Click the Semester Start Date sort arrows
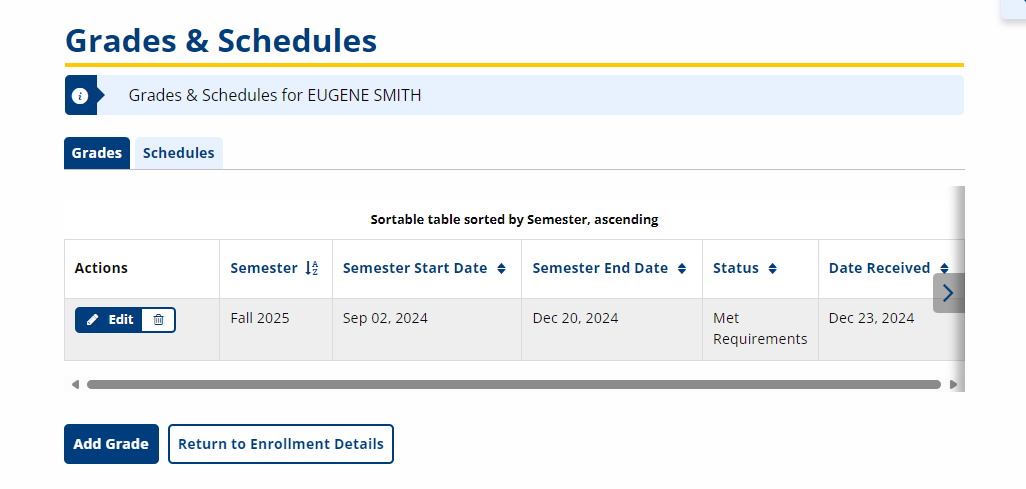1026x489 pixels. point(501,268)
